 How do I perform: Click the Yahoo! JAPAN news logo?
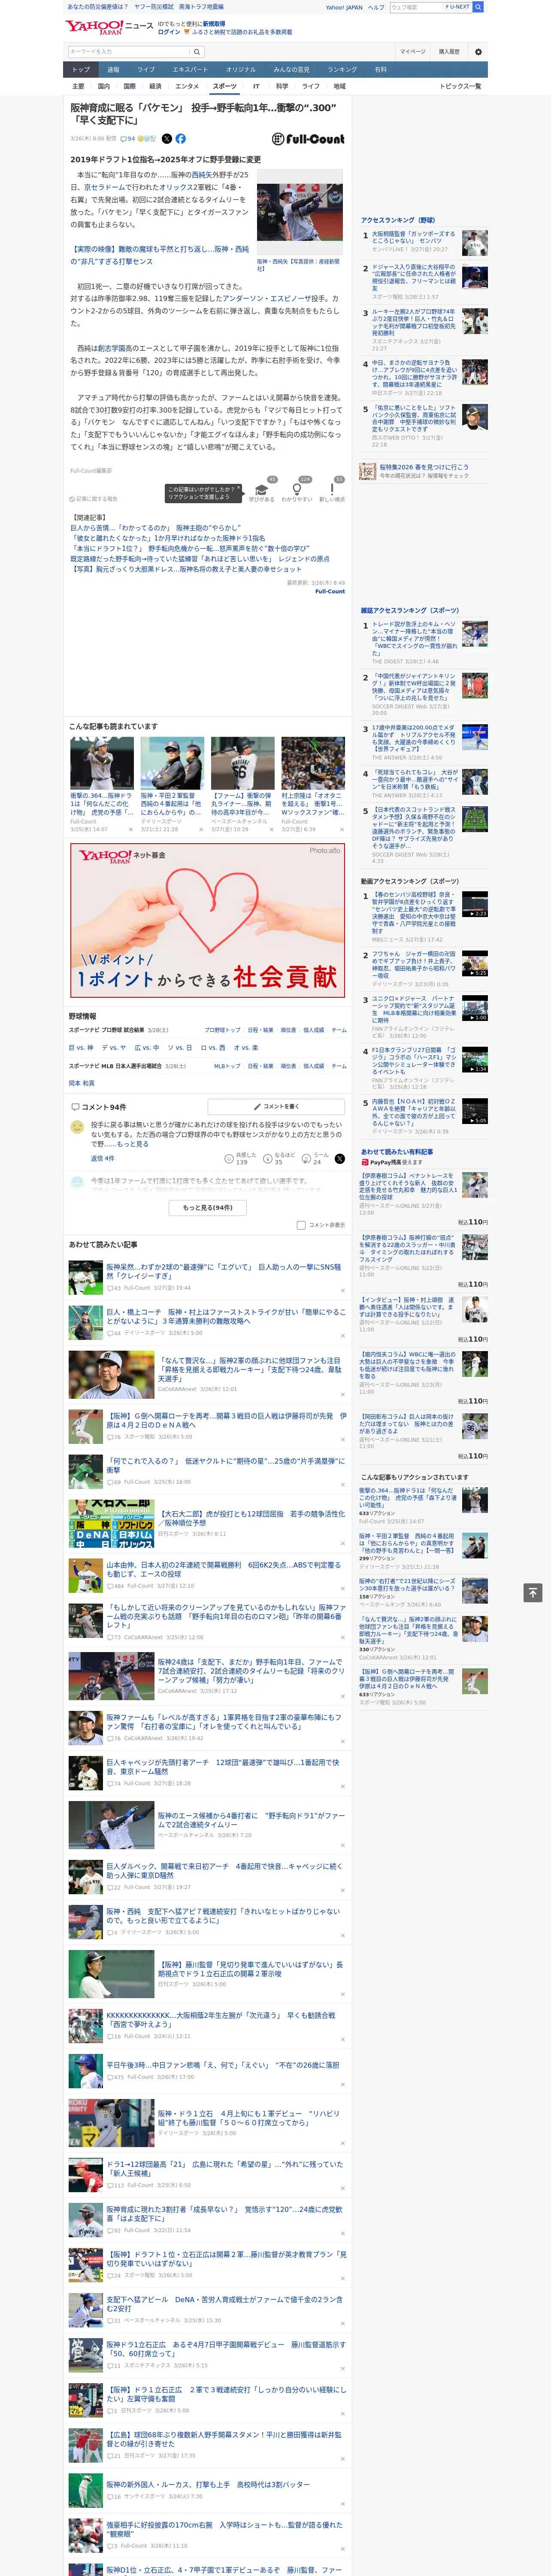tap(109, 27)
